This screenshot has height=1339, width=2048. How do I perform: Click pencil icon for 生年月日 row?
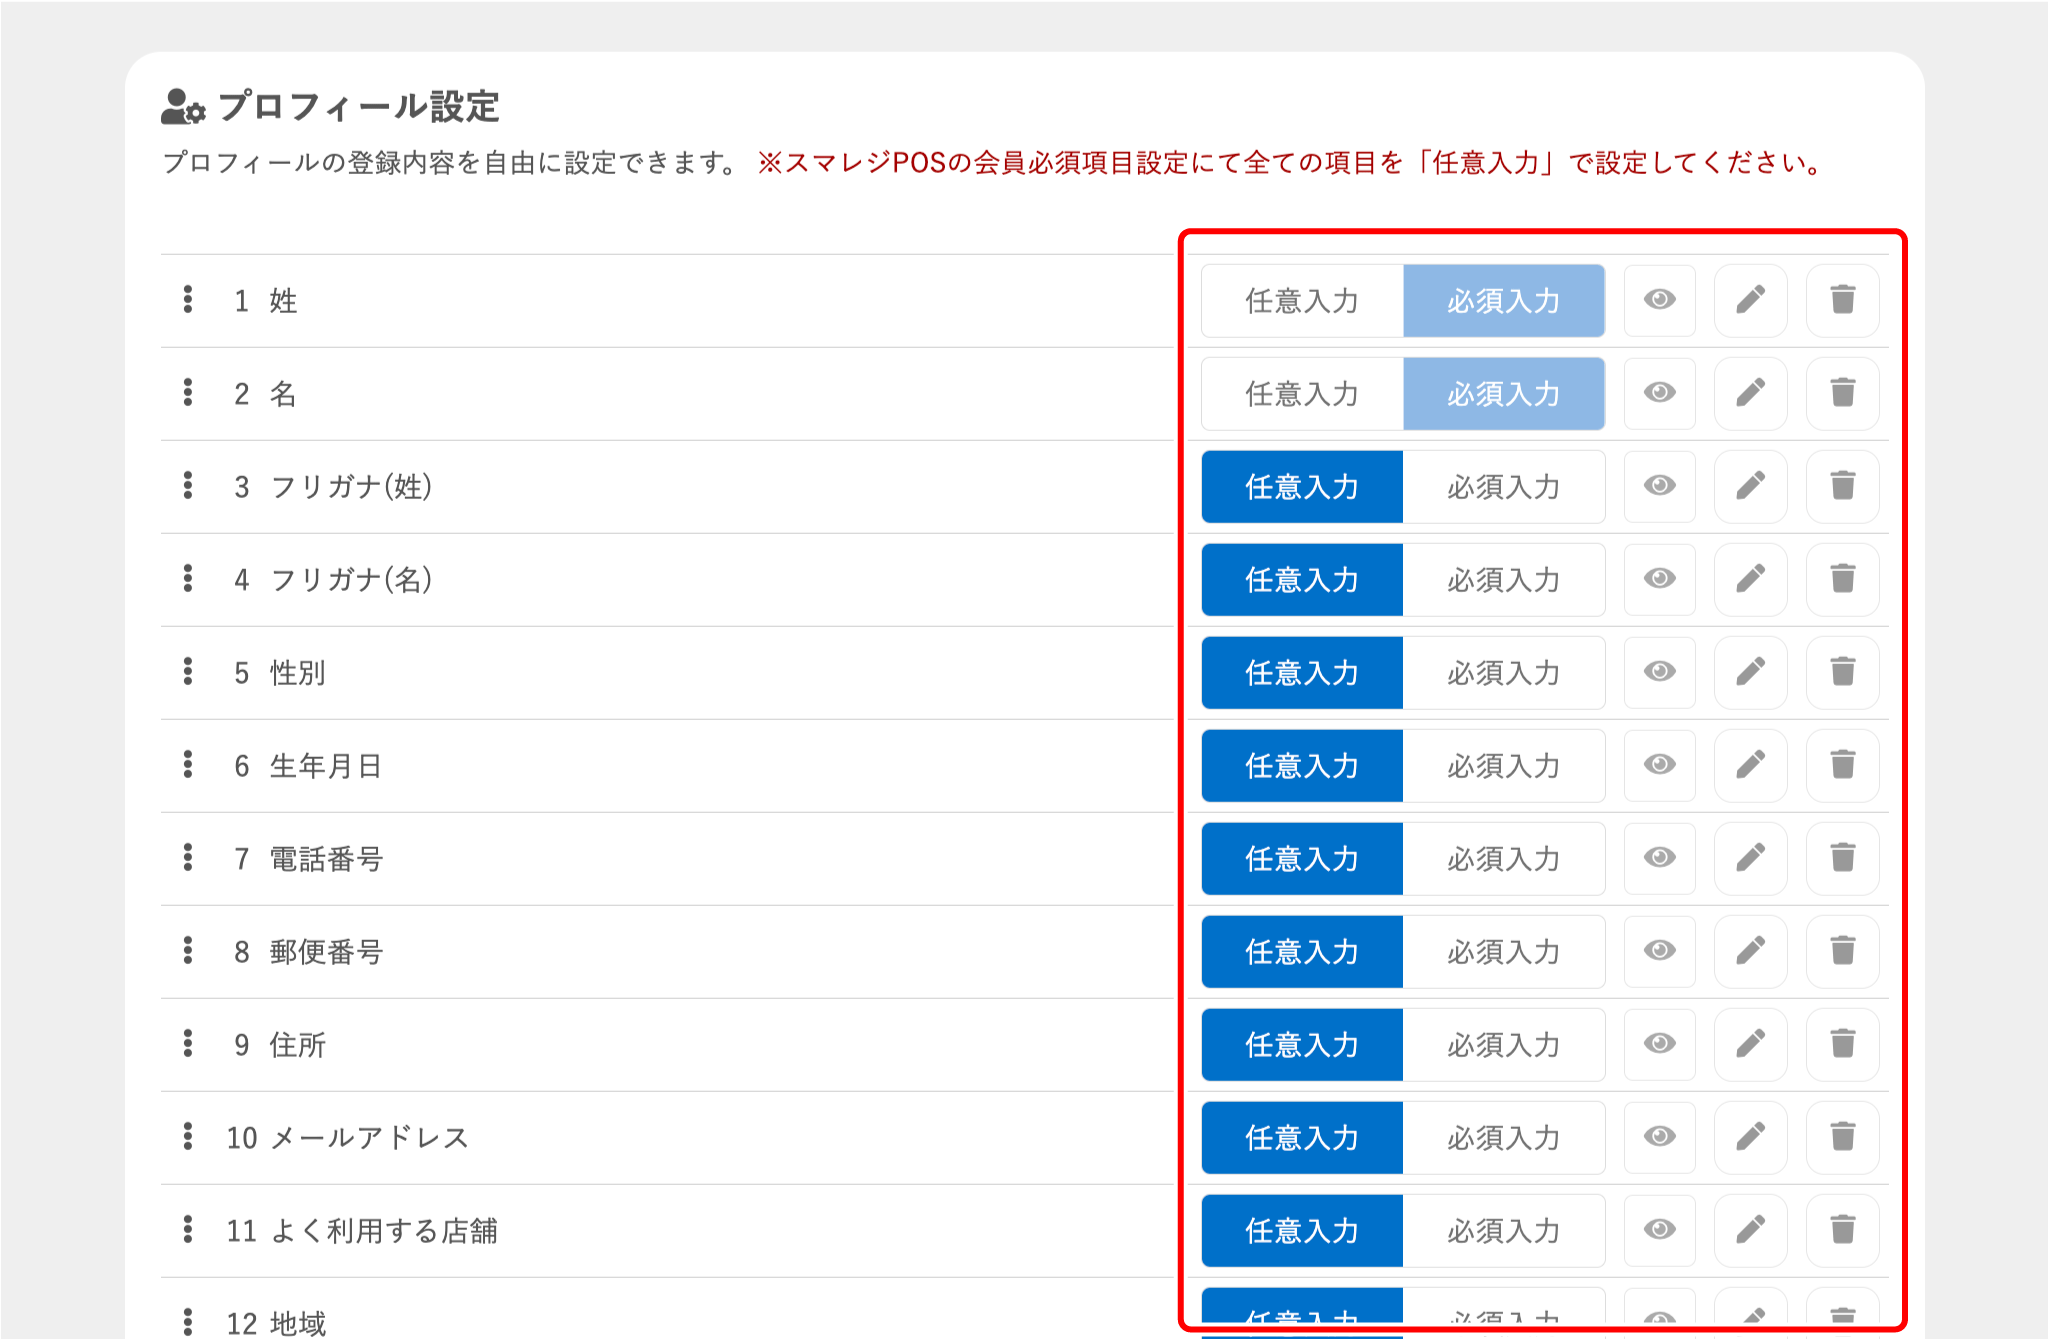[x=1750, y=765]
